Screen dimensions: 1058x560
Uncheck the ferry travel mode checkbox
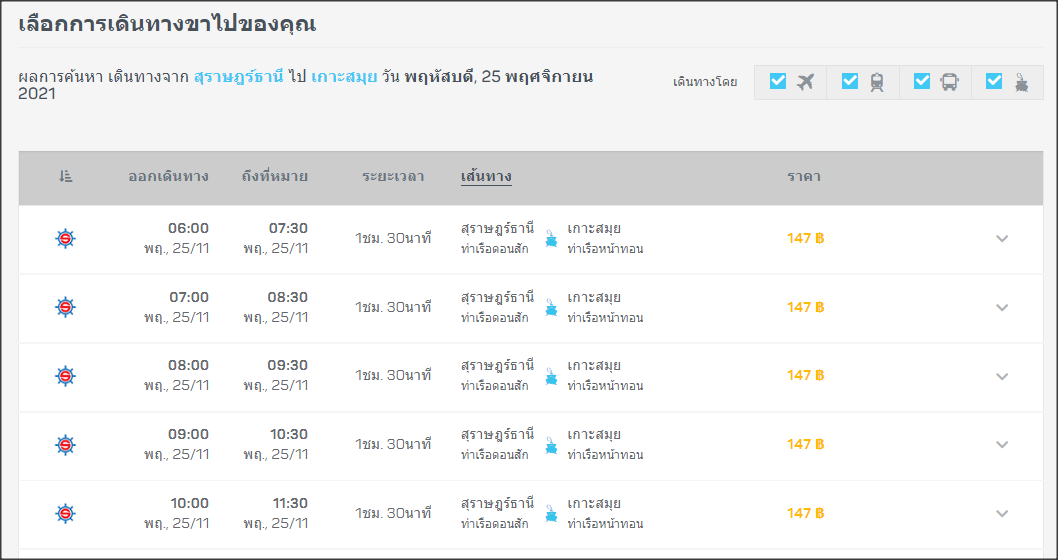tap(994, 81)
